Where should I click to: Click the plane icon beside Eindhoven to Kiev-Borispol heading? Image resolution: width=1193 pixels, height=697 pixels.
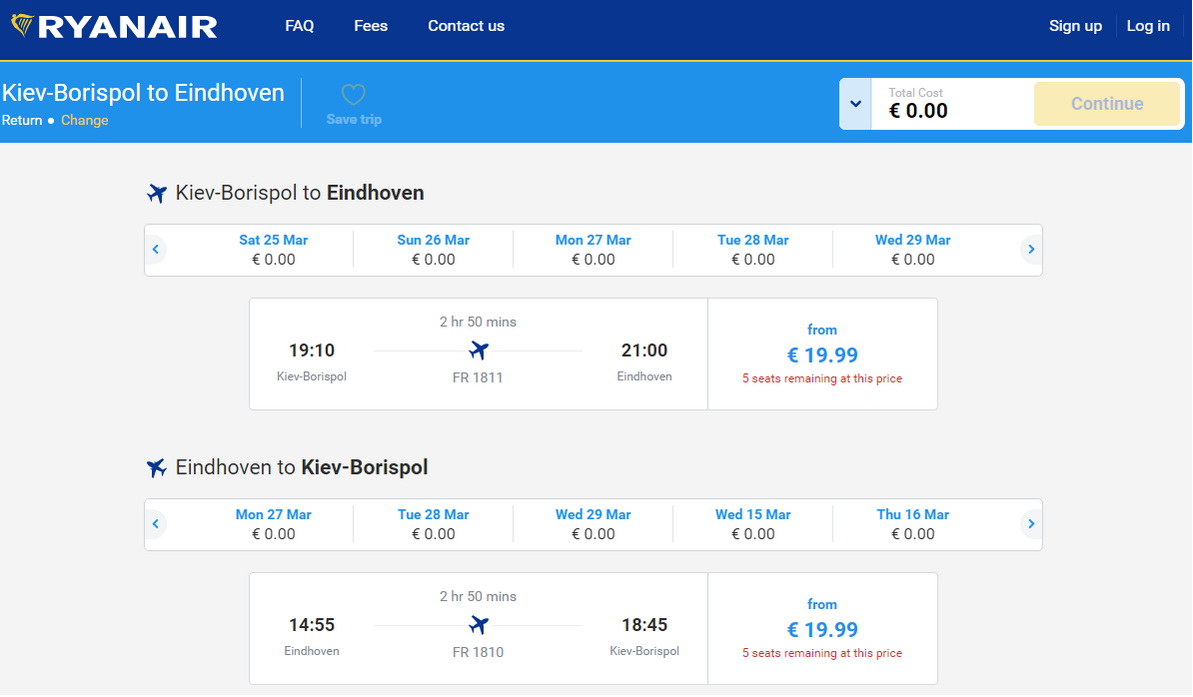[157, 468]
